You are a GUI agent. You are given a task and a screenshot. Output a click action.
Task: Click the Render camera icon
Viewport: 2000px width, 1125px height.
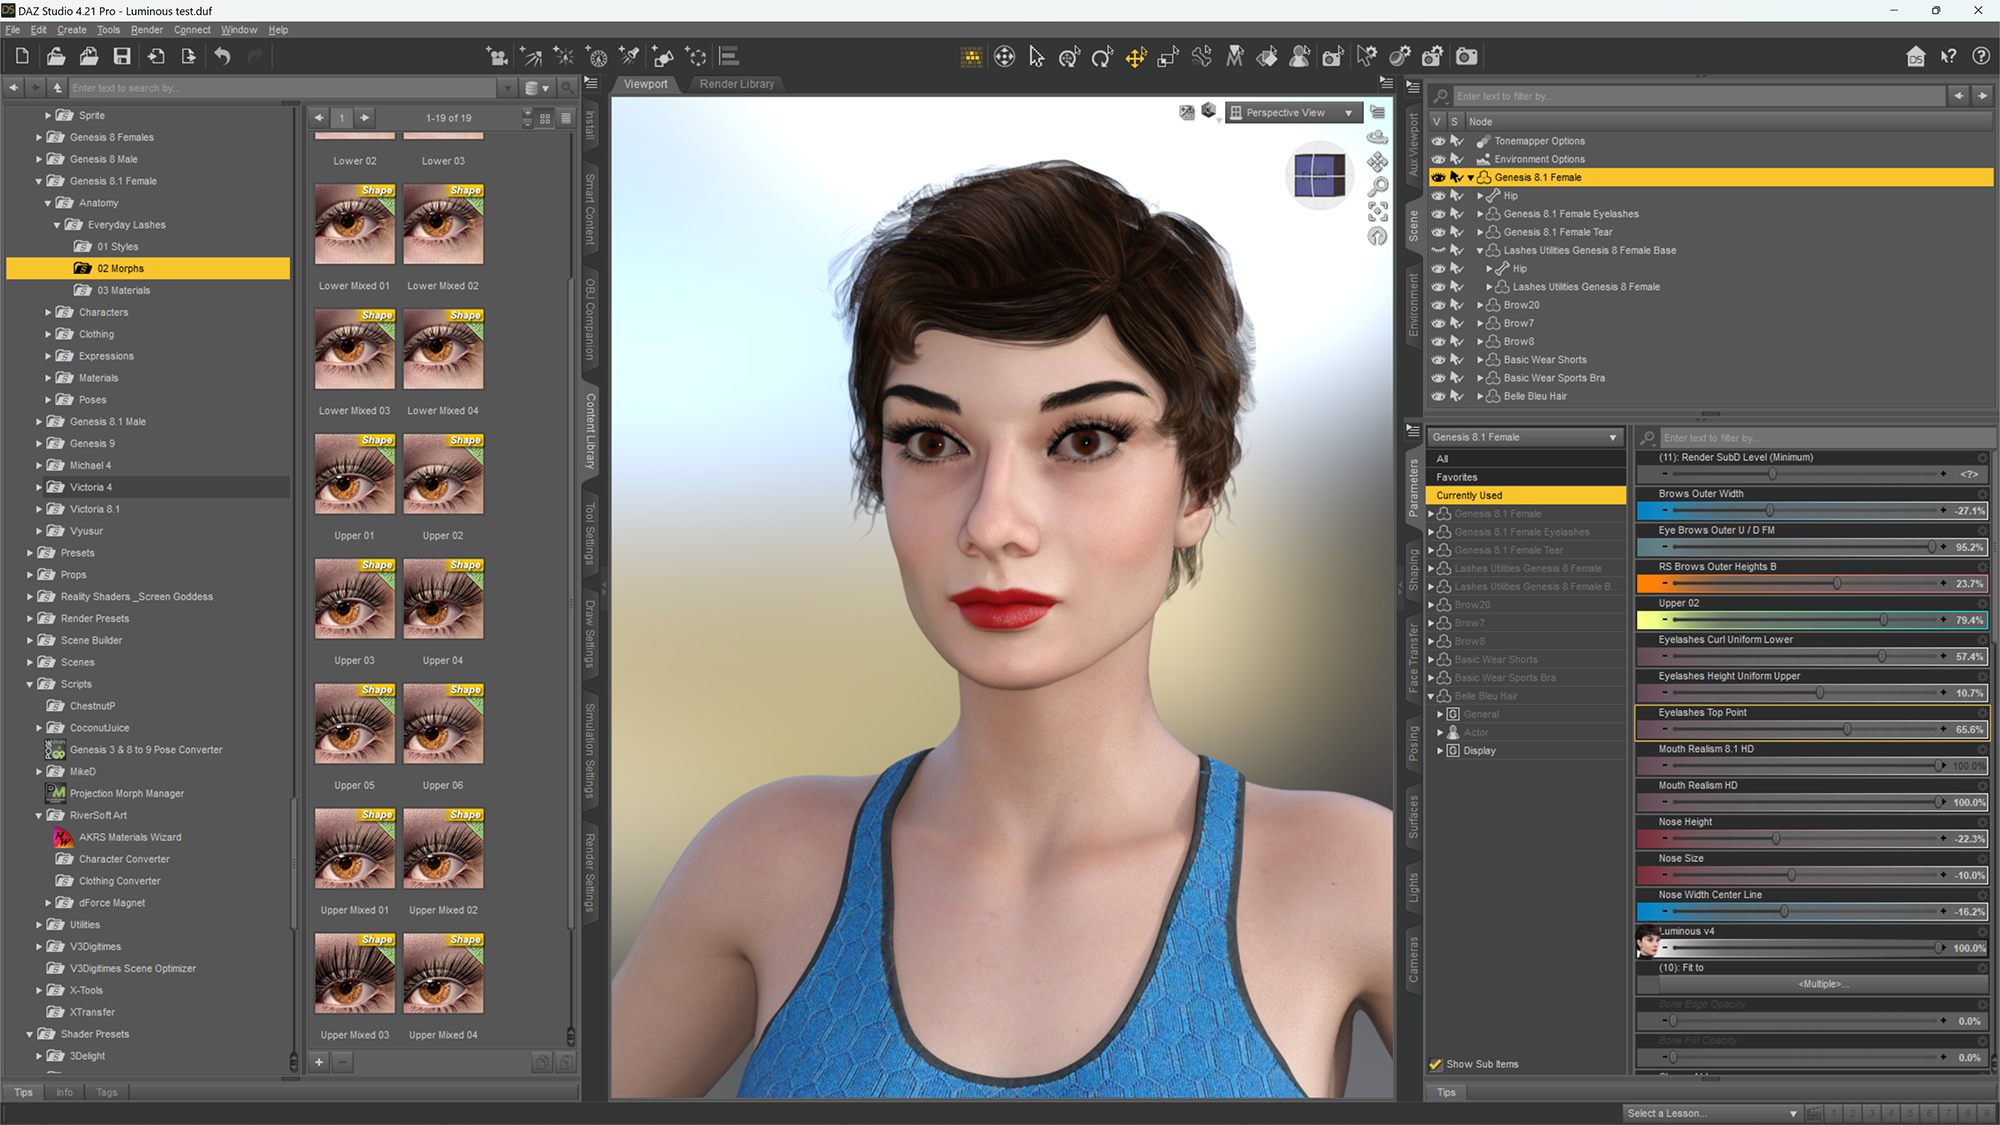click(1466, 57)
